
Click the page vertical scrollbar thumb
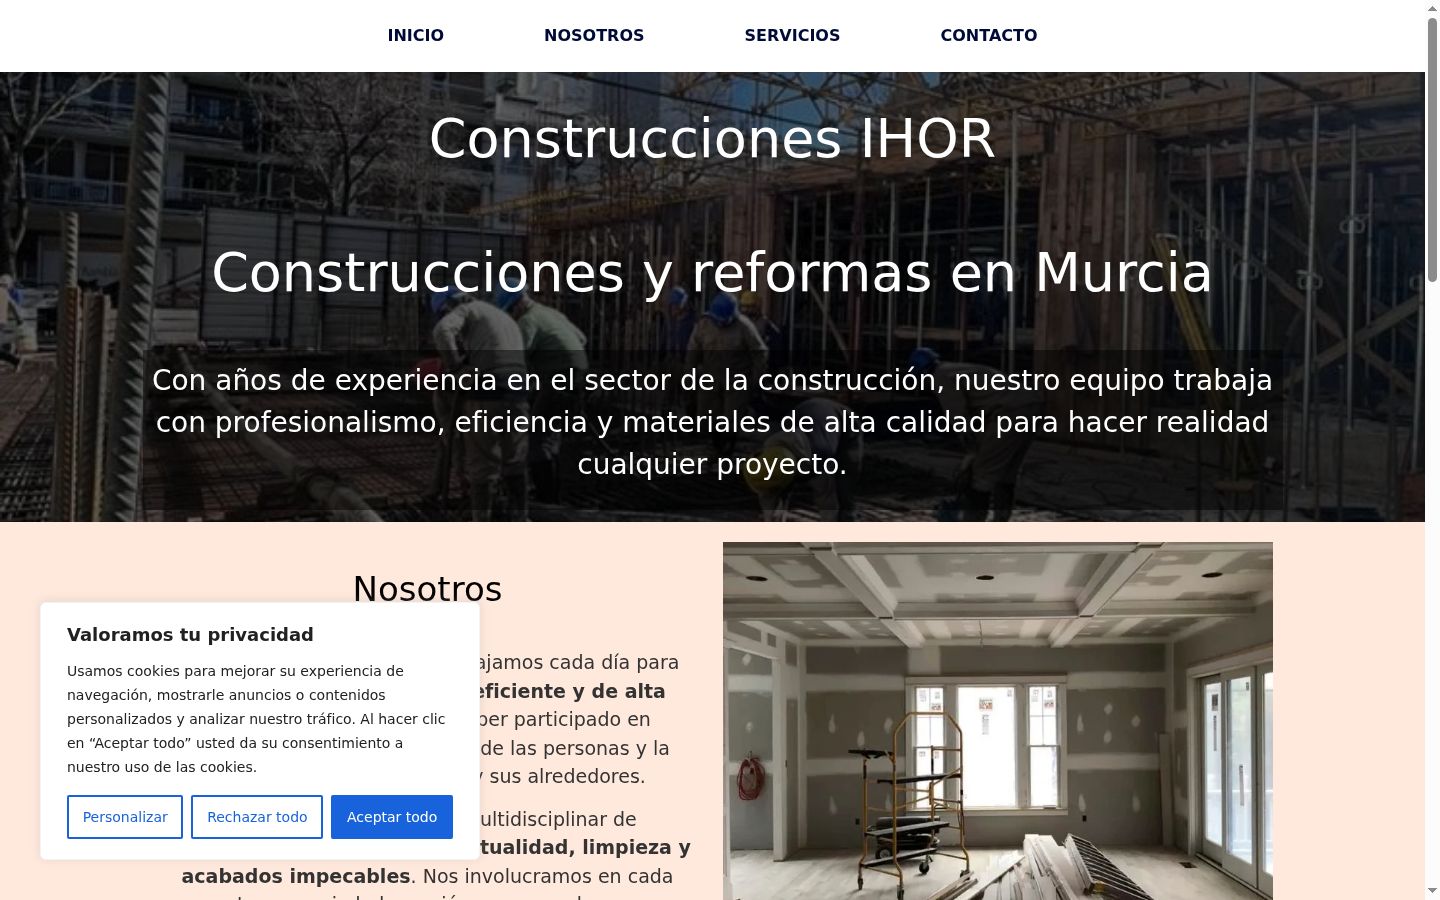[x=1432, y=148]
